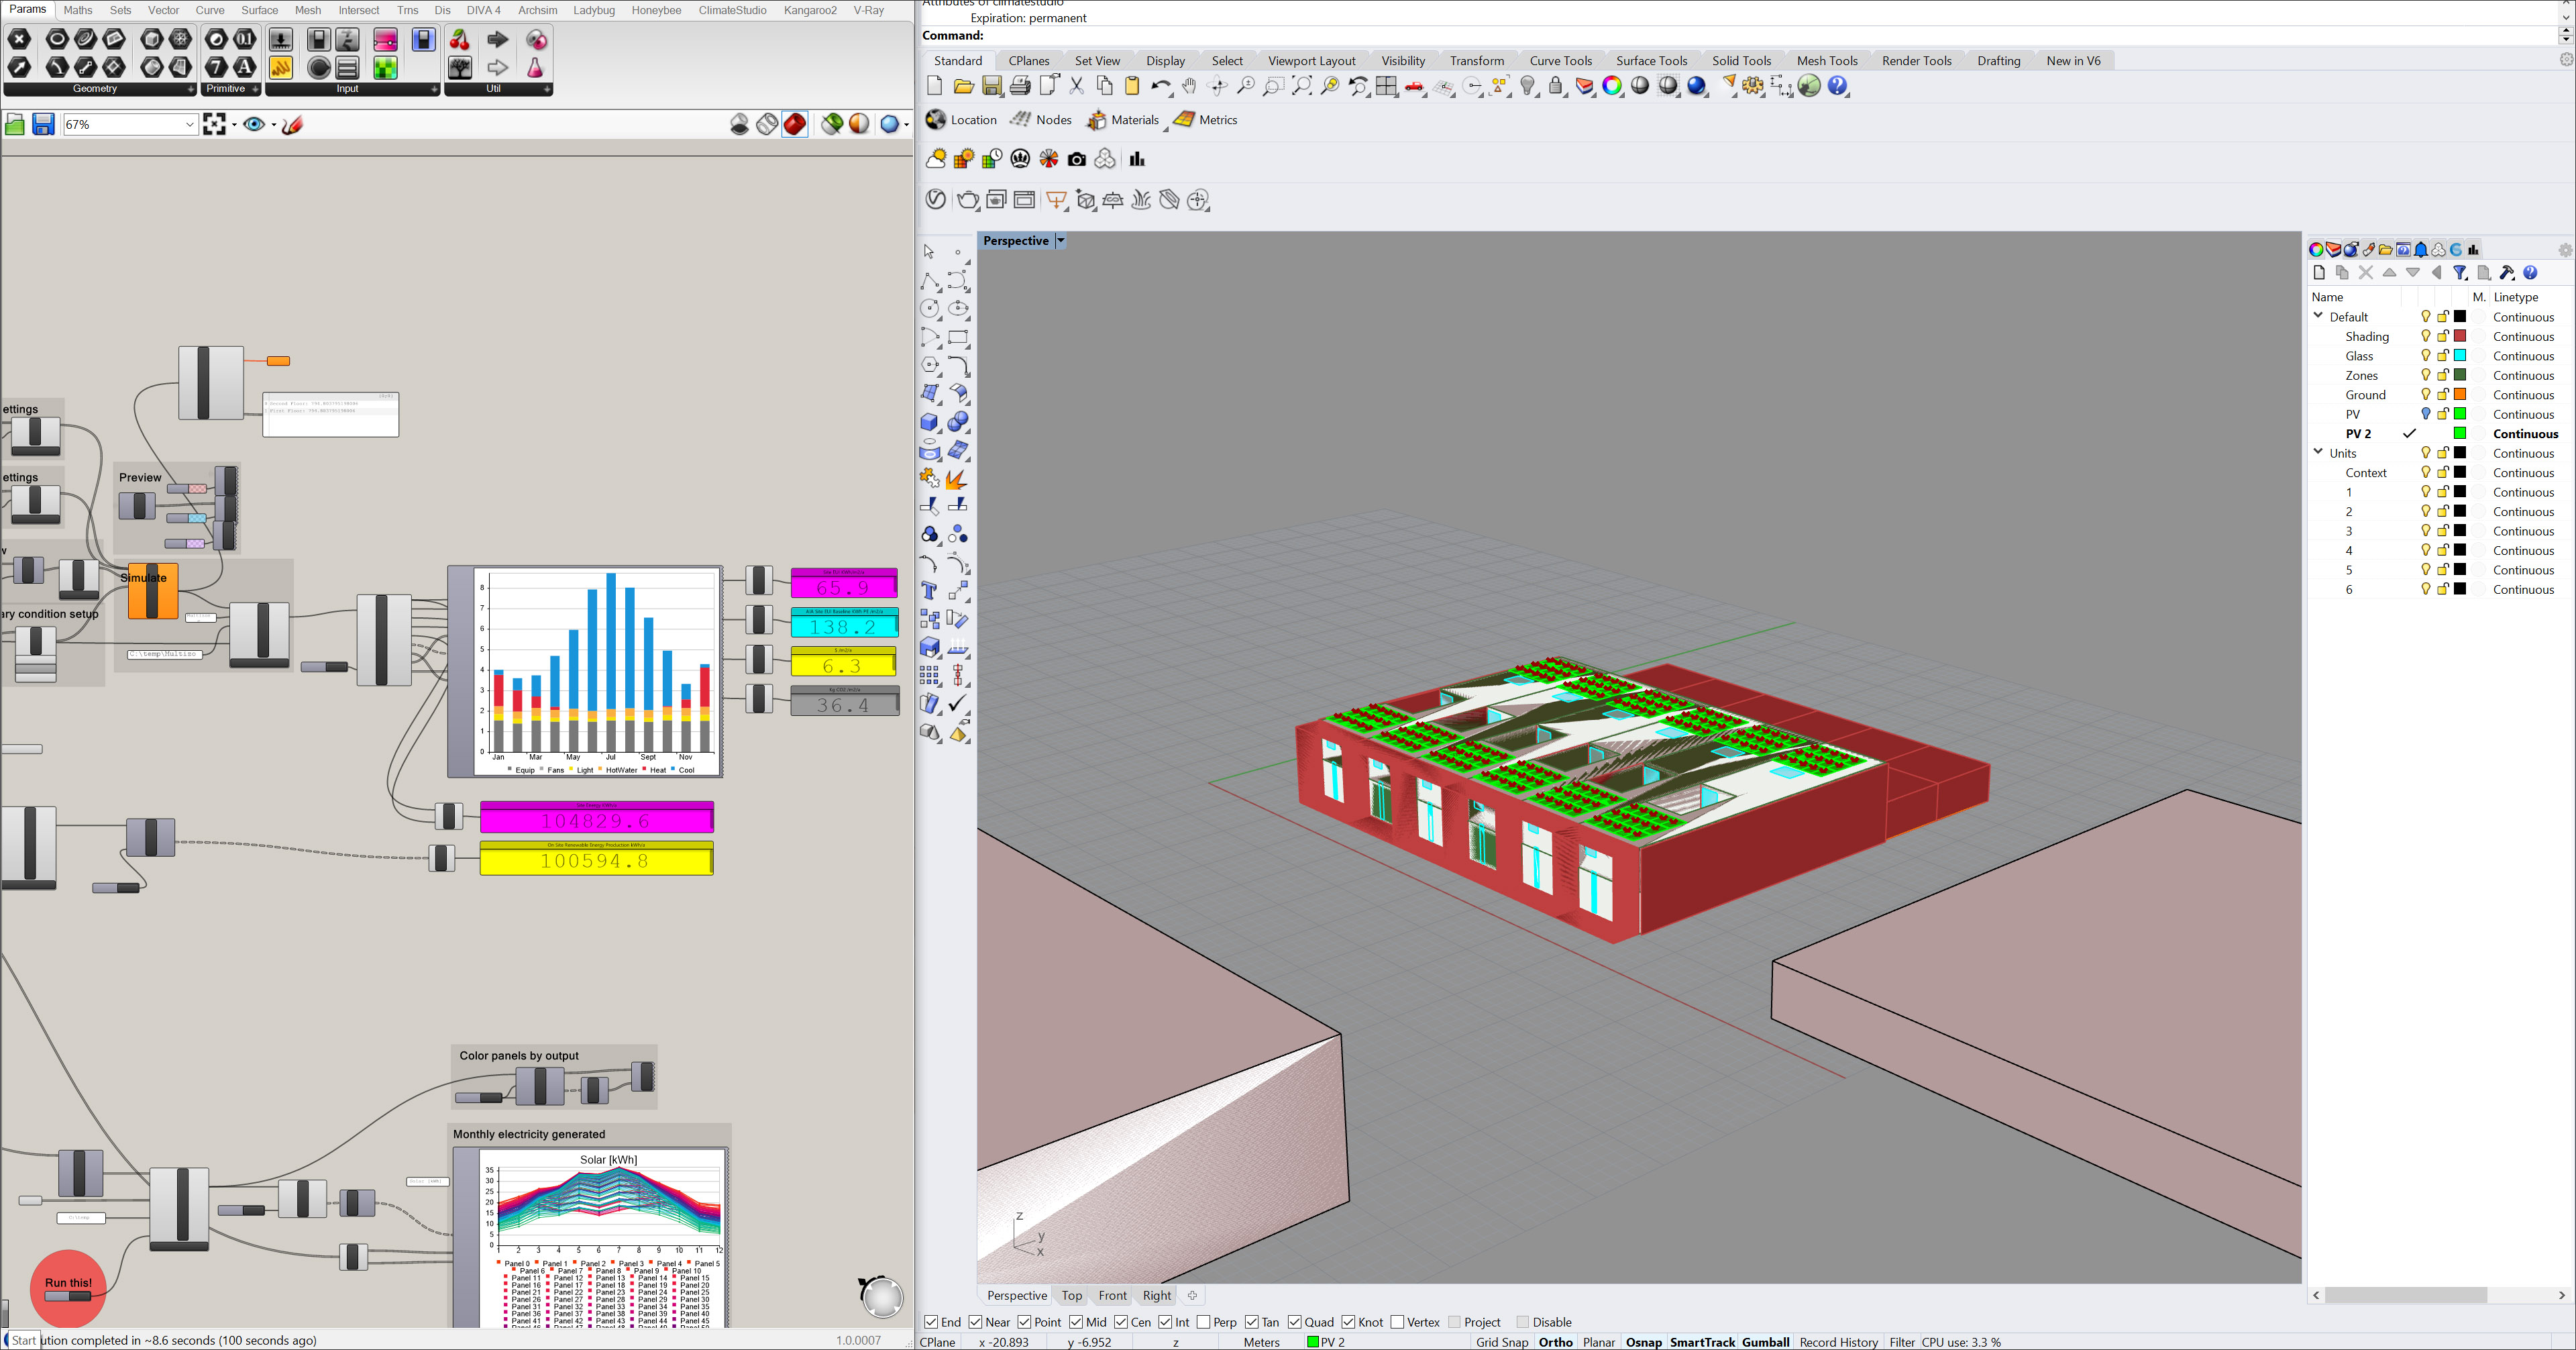2576x1350 pixels.
Task: Switch to Grasshopper Ladybug tab
Action: (x=593, y=10)
